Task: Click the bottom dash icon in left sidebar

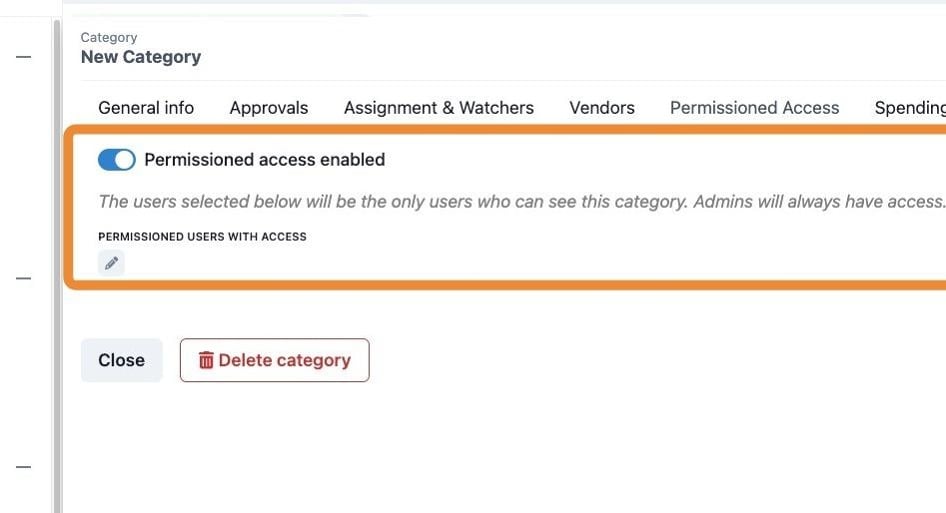Action: click(x=24, y=467)
